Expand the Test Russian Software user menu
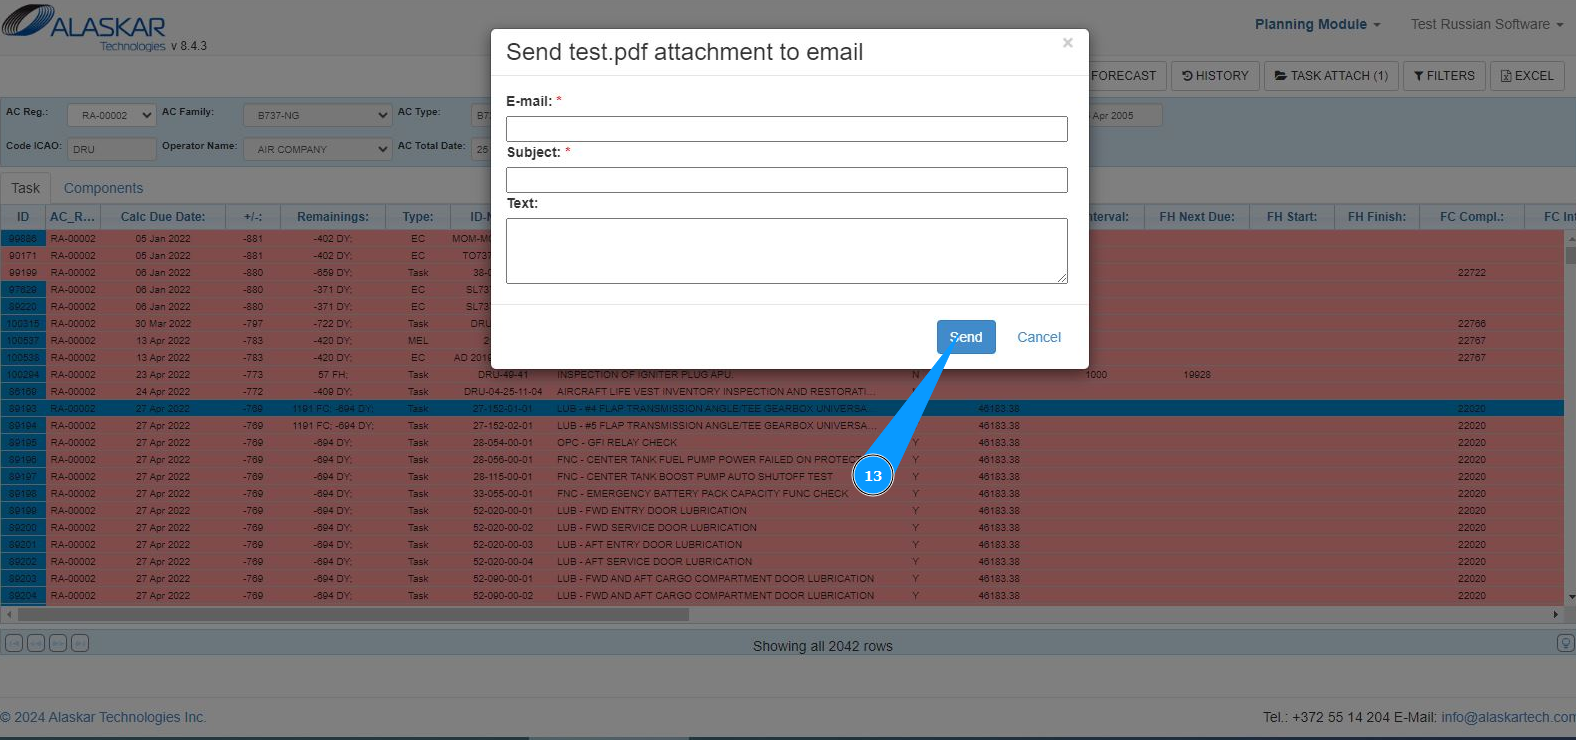The width and height of the screenshot is (1576, 740). click(1486, 24)
